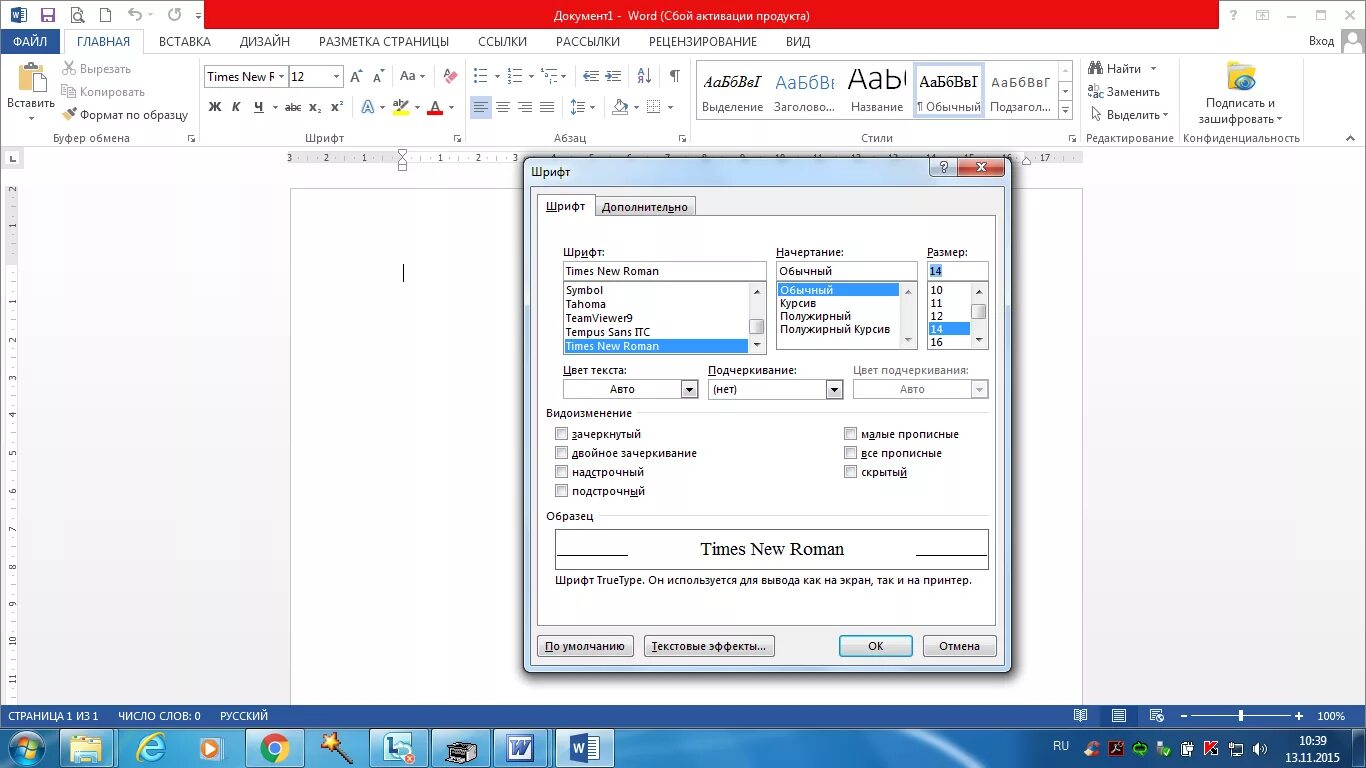Viewport: 1366px width, 768px height.
Task: Enable скрытый checkbox
Action: pos(851,472)
